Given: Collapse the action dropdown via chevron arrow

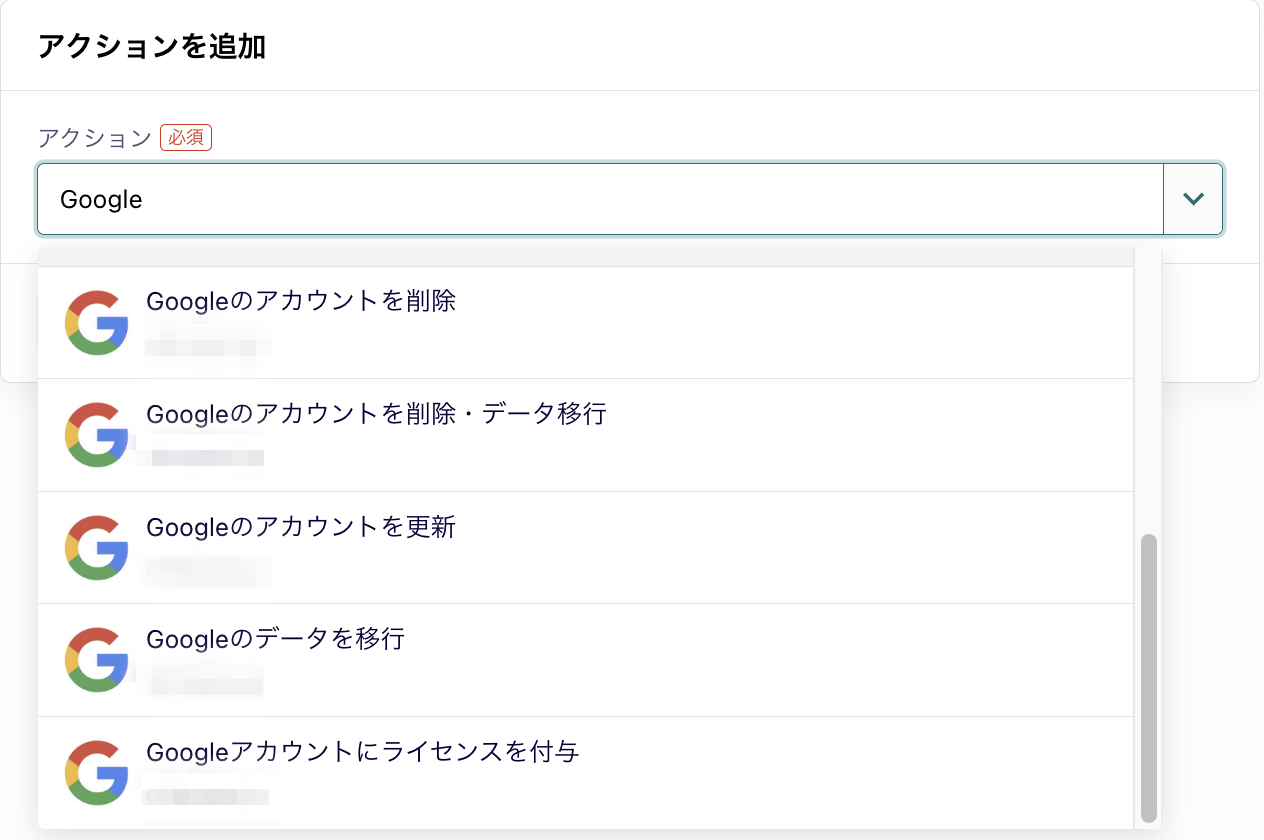Looking at the screenshot, I should coord(1193,199).
